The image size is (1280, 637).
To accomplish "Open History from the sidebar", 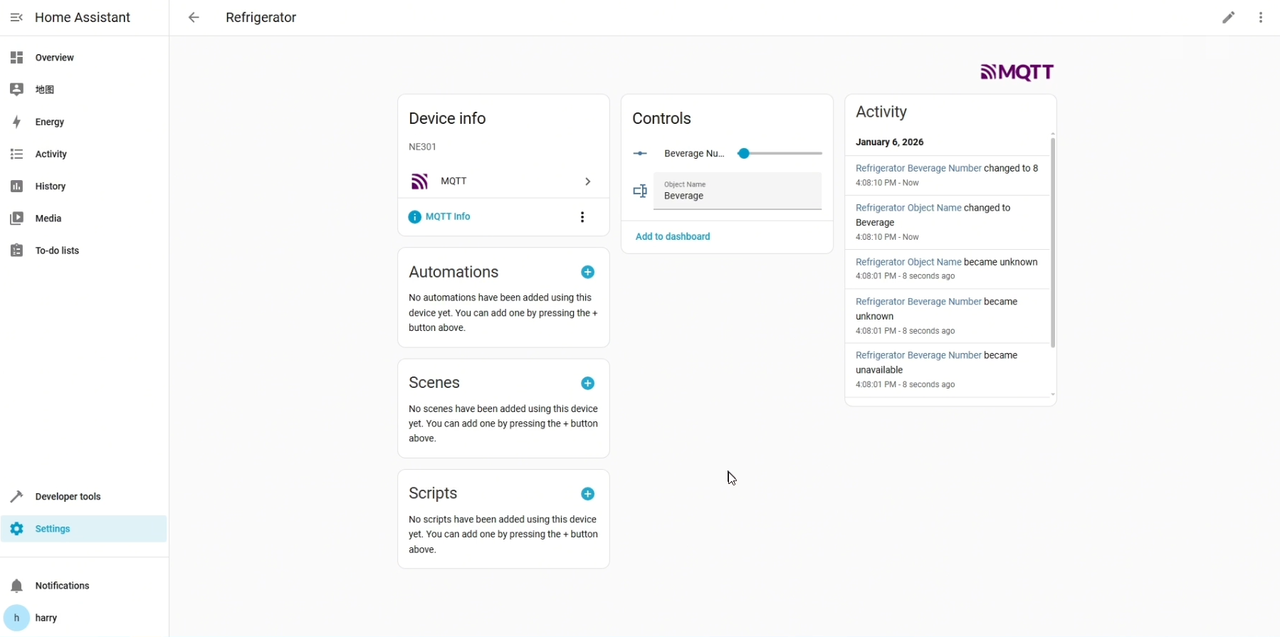I will pos(50,186).
